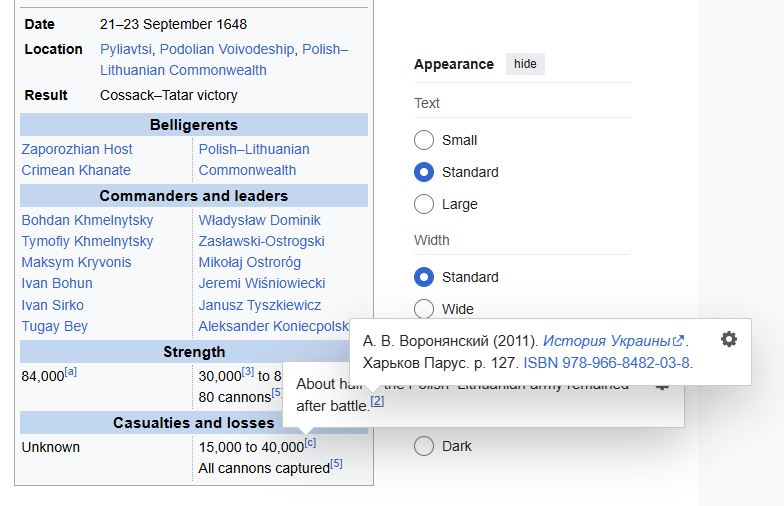Screen dimensions: 784x506
Task: Click footnote [a] beside 84,000
Action: coord(70,372)
